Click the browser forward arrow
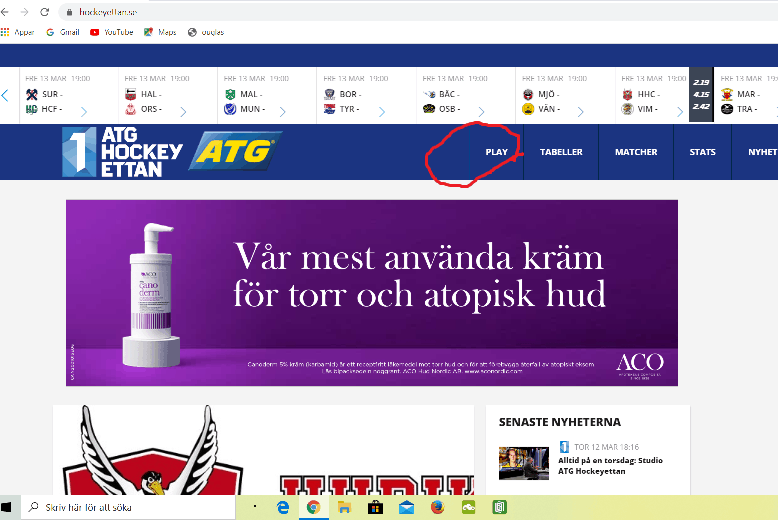The height and width of the screenshot is (523, 778). (24, 12)
